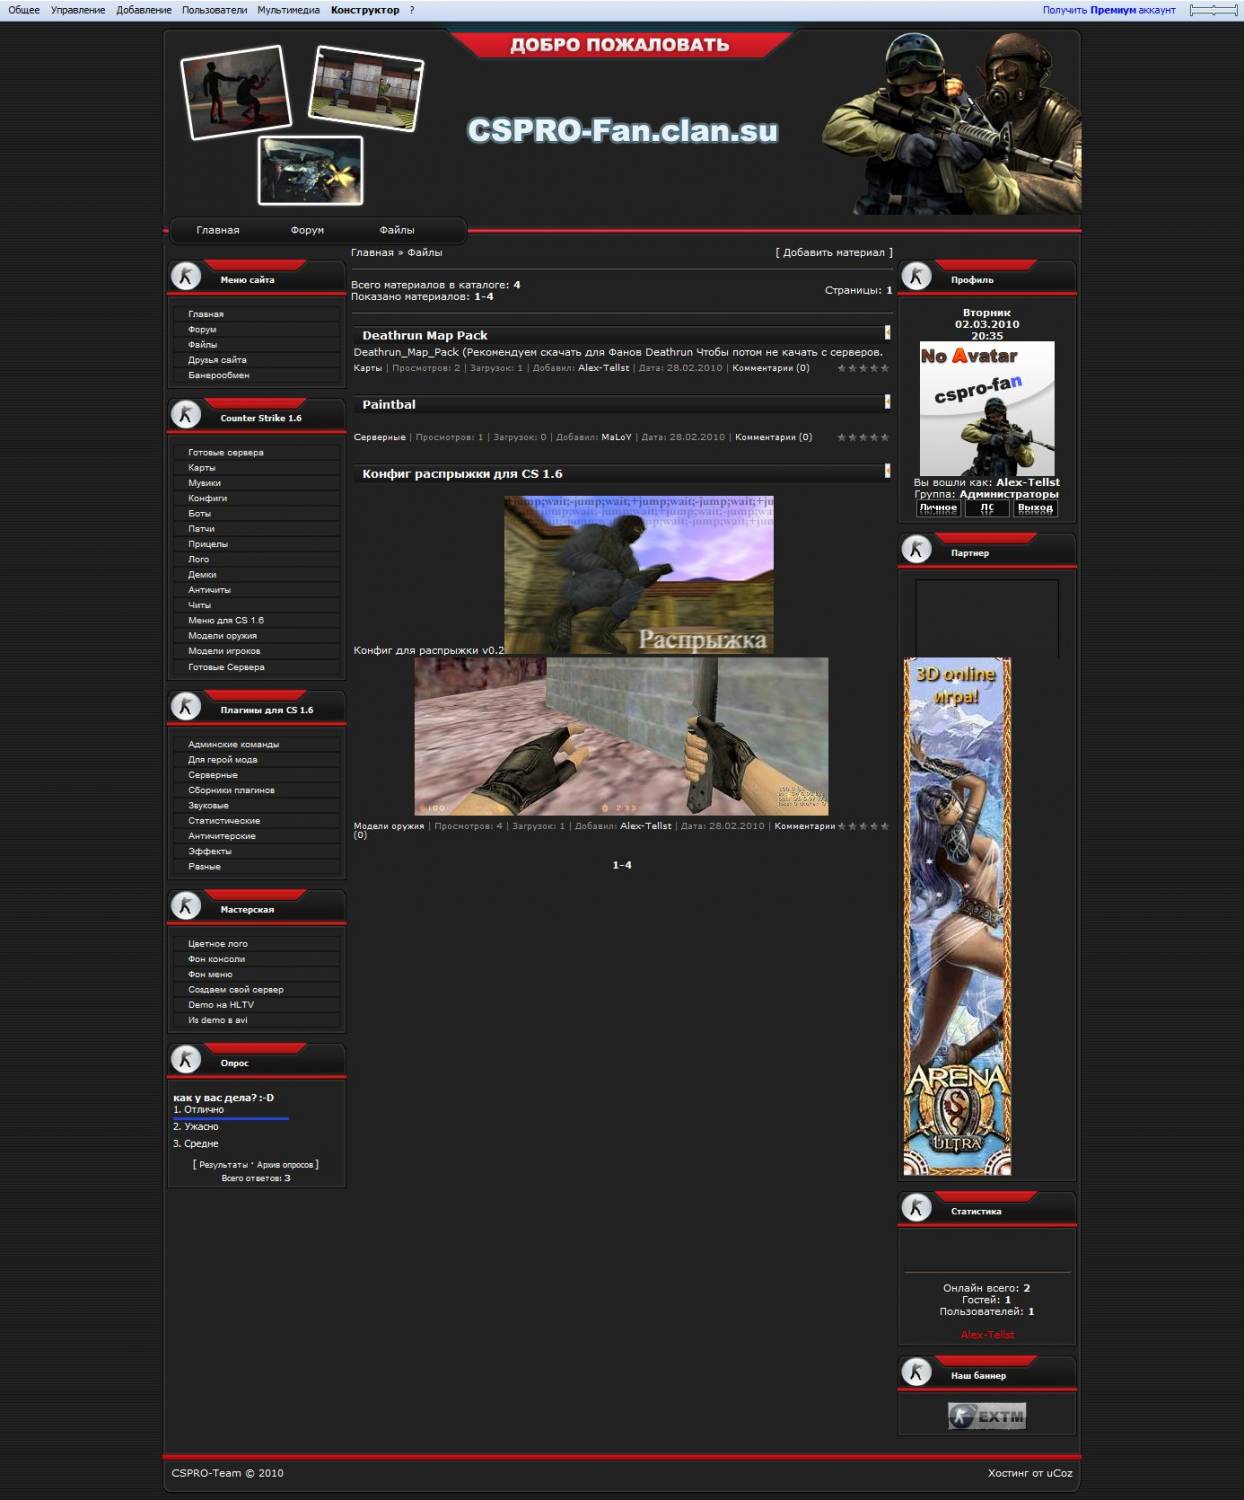Open the Распрыжка screenshot image
1244x1500 pixels.
(x=639, y=575)
